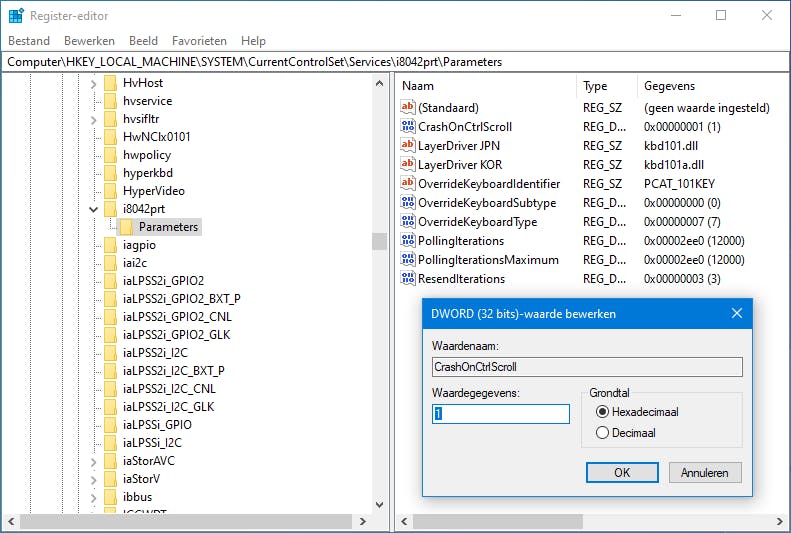
Task: Open the Beeld menu
Action: (x=143, y=41)
